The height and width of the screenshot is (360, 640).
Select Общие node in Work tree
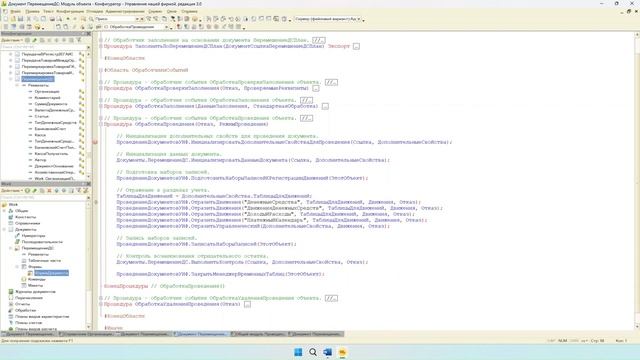tap(22, 211)
